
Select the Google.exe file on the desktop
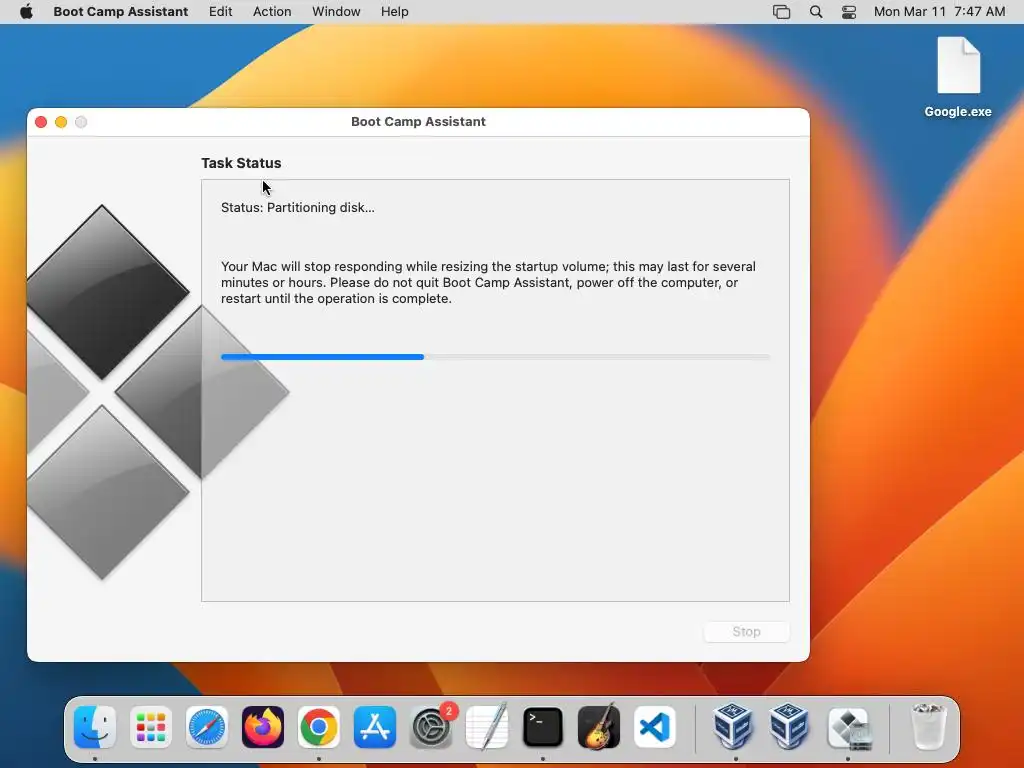pos(958,77)
